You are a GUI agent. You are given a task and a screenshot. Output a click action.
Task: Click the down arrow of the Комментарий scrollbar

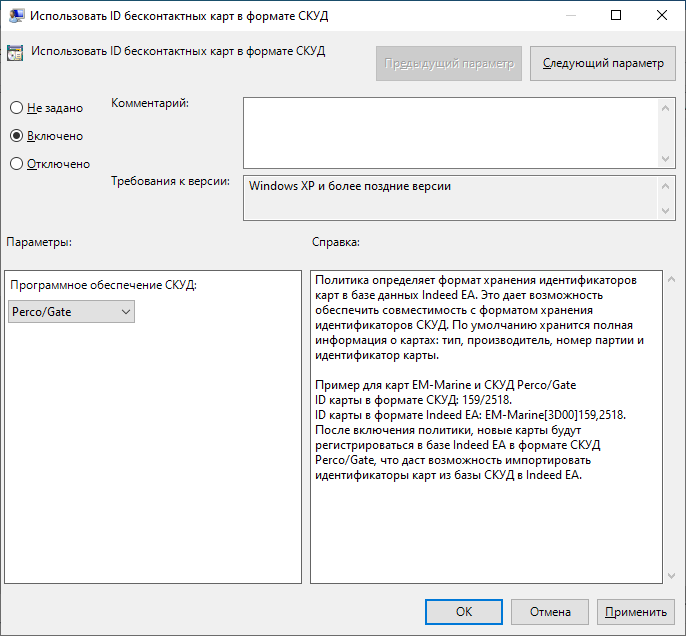point(666,159)
